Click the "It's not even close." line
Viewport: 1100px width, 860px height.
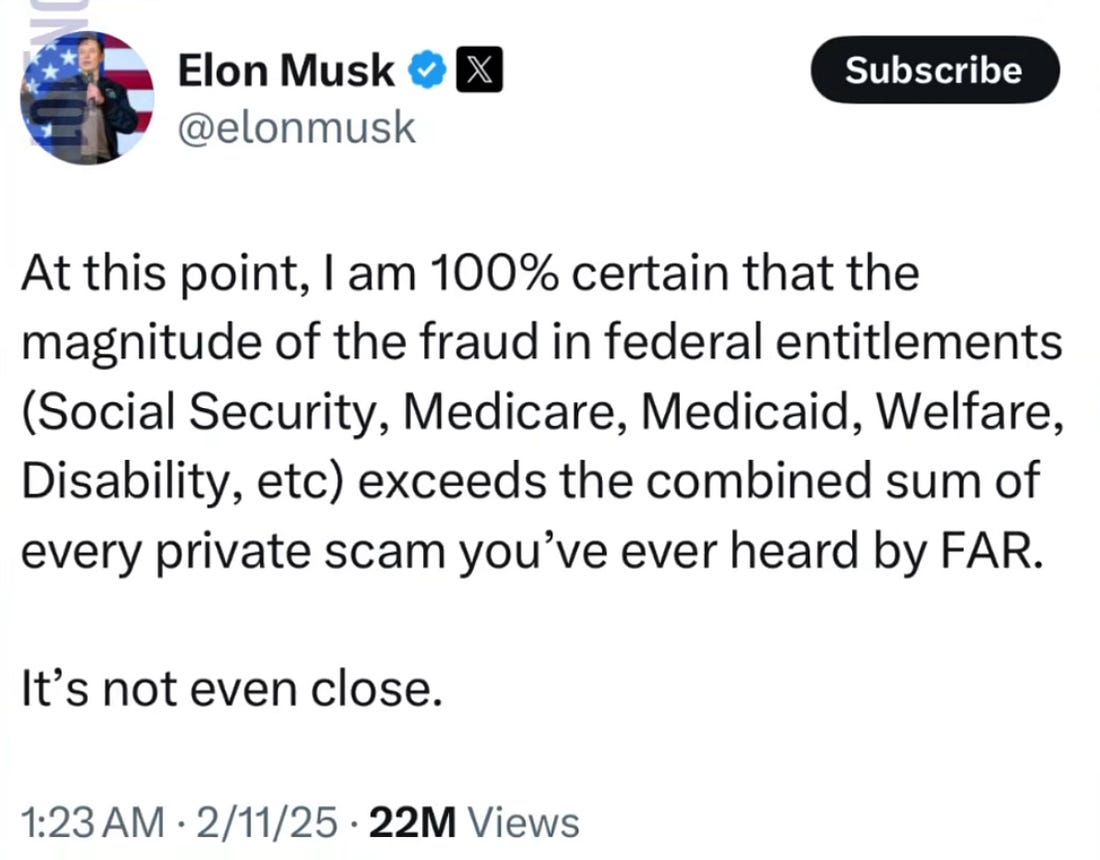(x=231, y=689)
